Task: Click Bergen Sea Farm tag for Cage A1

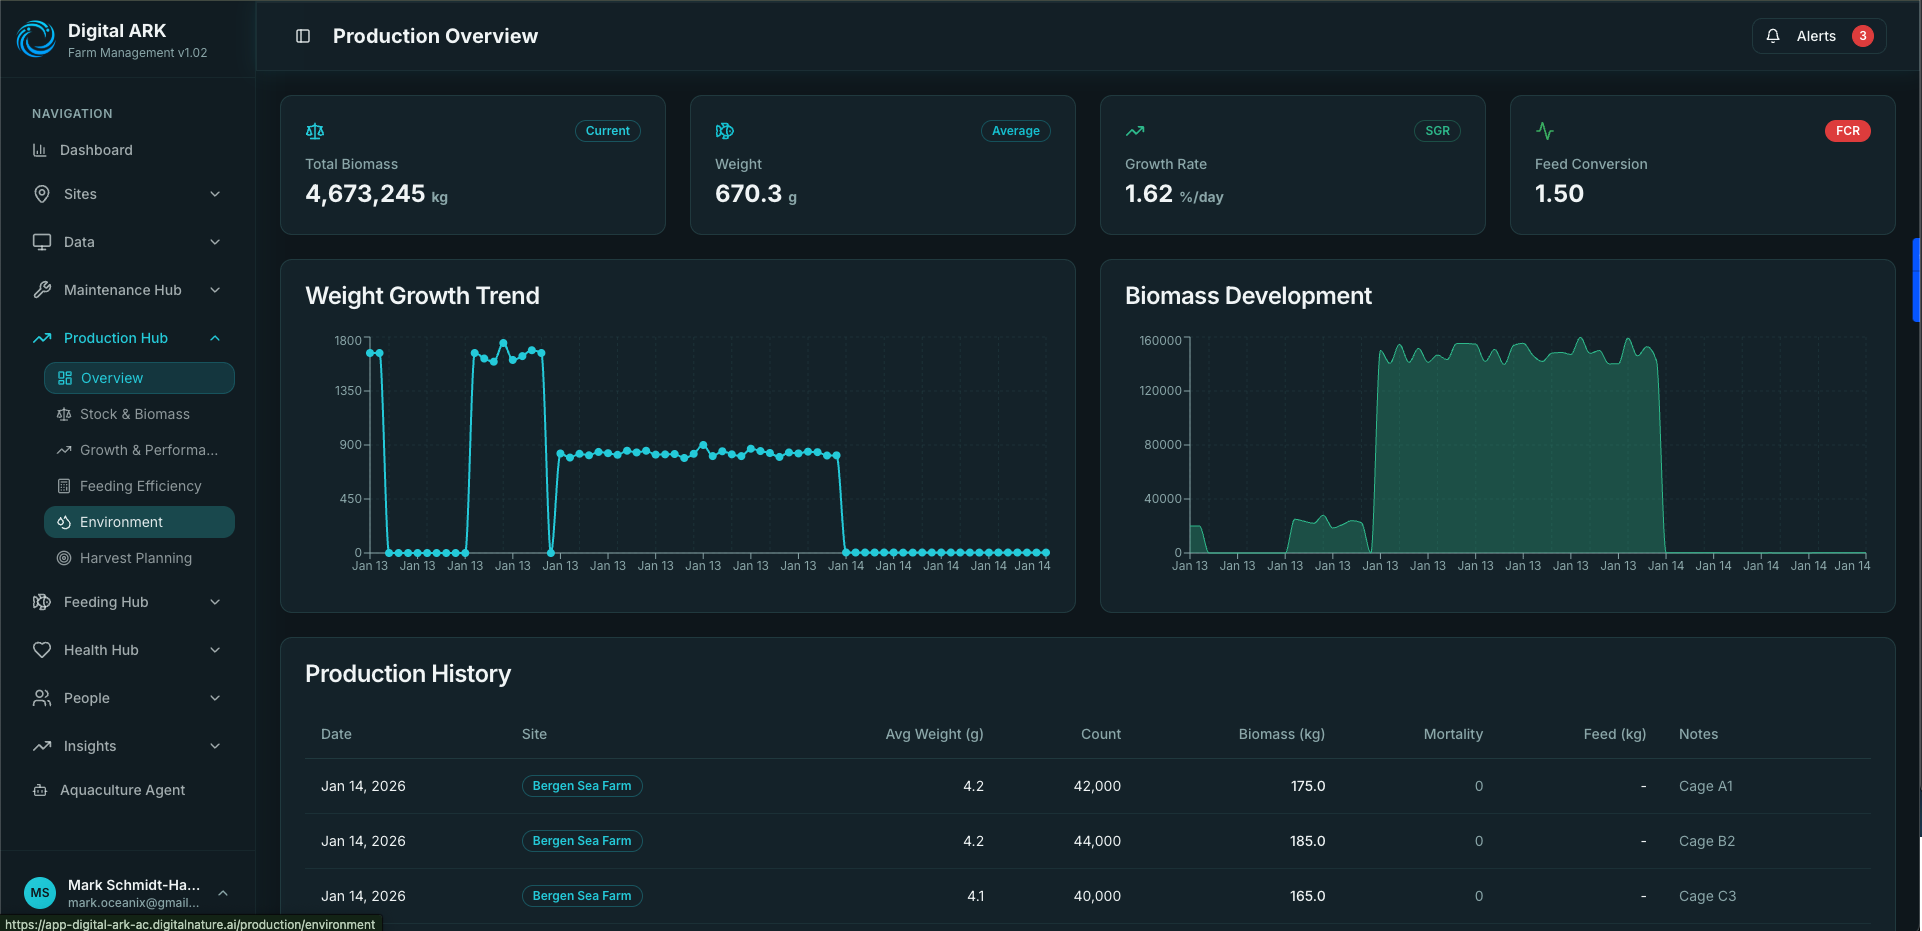Action: tap(582, 786)
